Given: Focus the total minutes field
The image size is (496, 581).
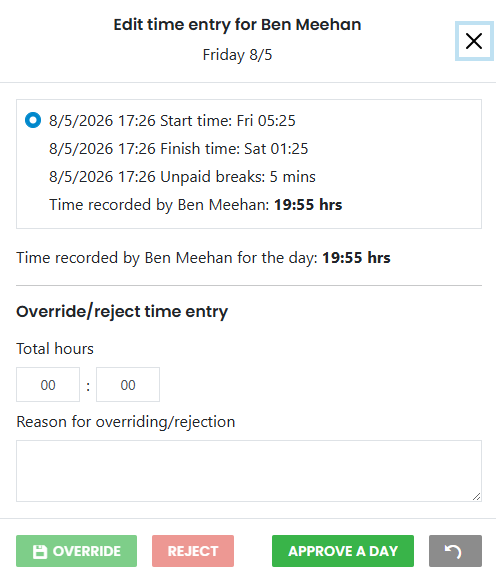Looking at the screenshot, I should click(128, 385).
